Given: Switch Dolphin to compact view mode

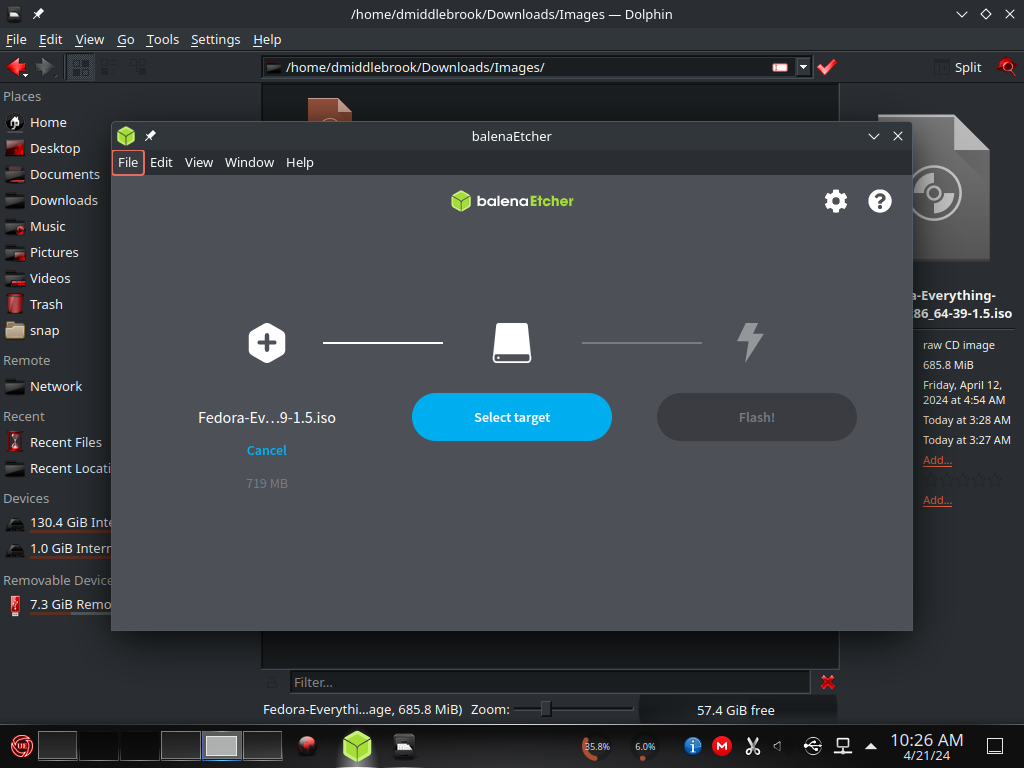Looking at the screenshot, I should pyautogui.click(x=109, y=67).
